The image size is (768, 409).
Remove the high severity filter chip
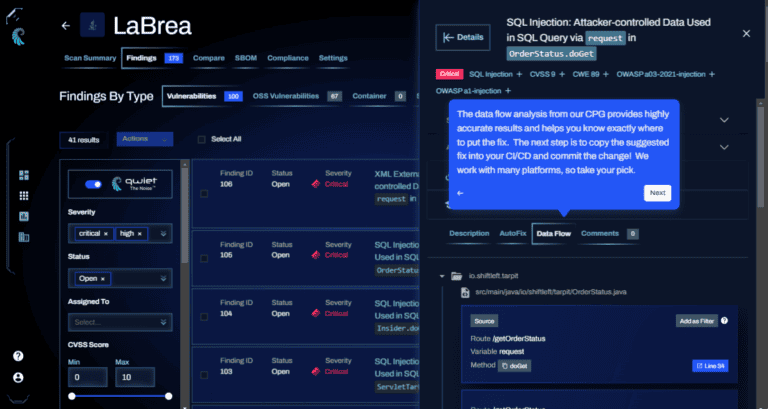coord(140,234)
